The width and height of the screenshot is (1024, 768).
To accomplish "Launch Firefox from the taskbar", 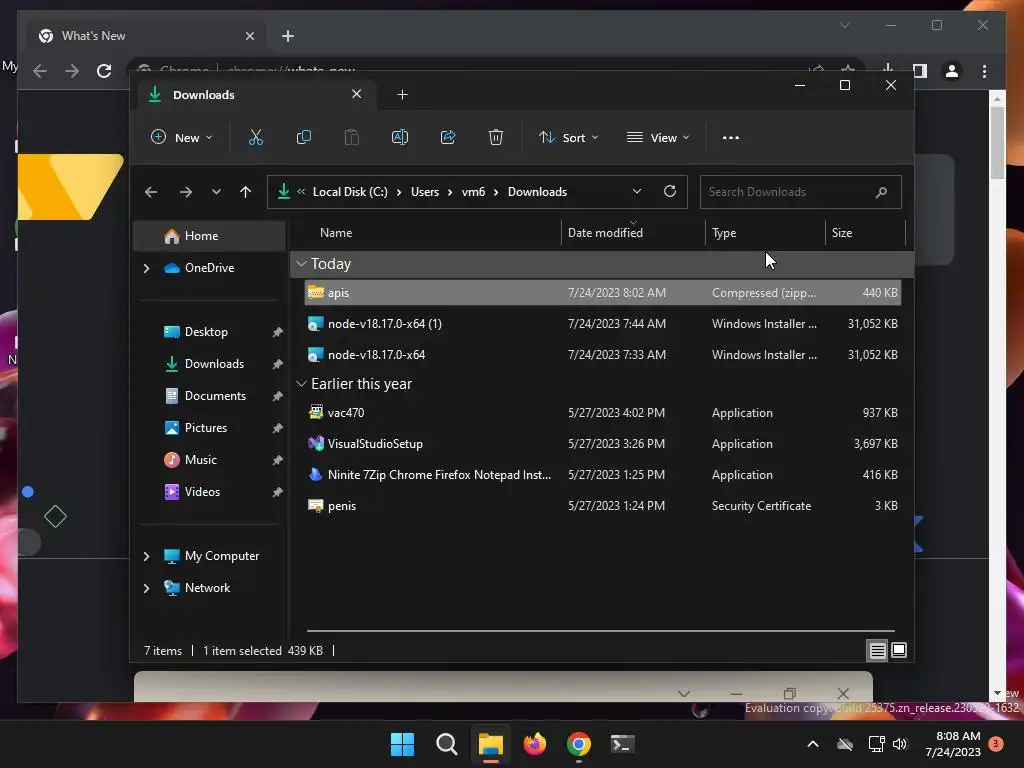I will coord(535,744).
